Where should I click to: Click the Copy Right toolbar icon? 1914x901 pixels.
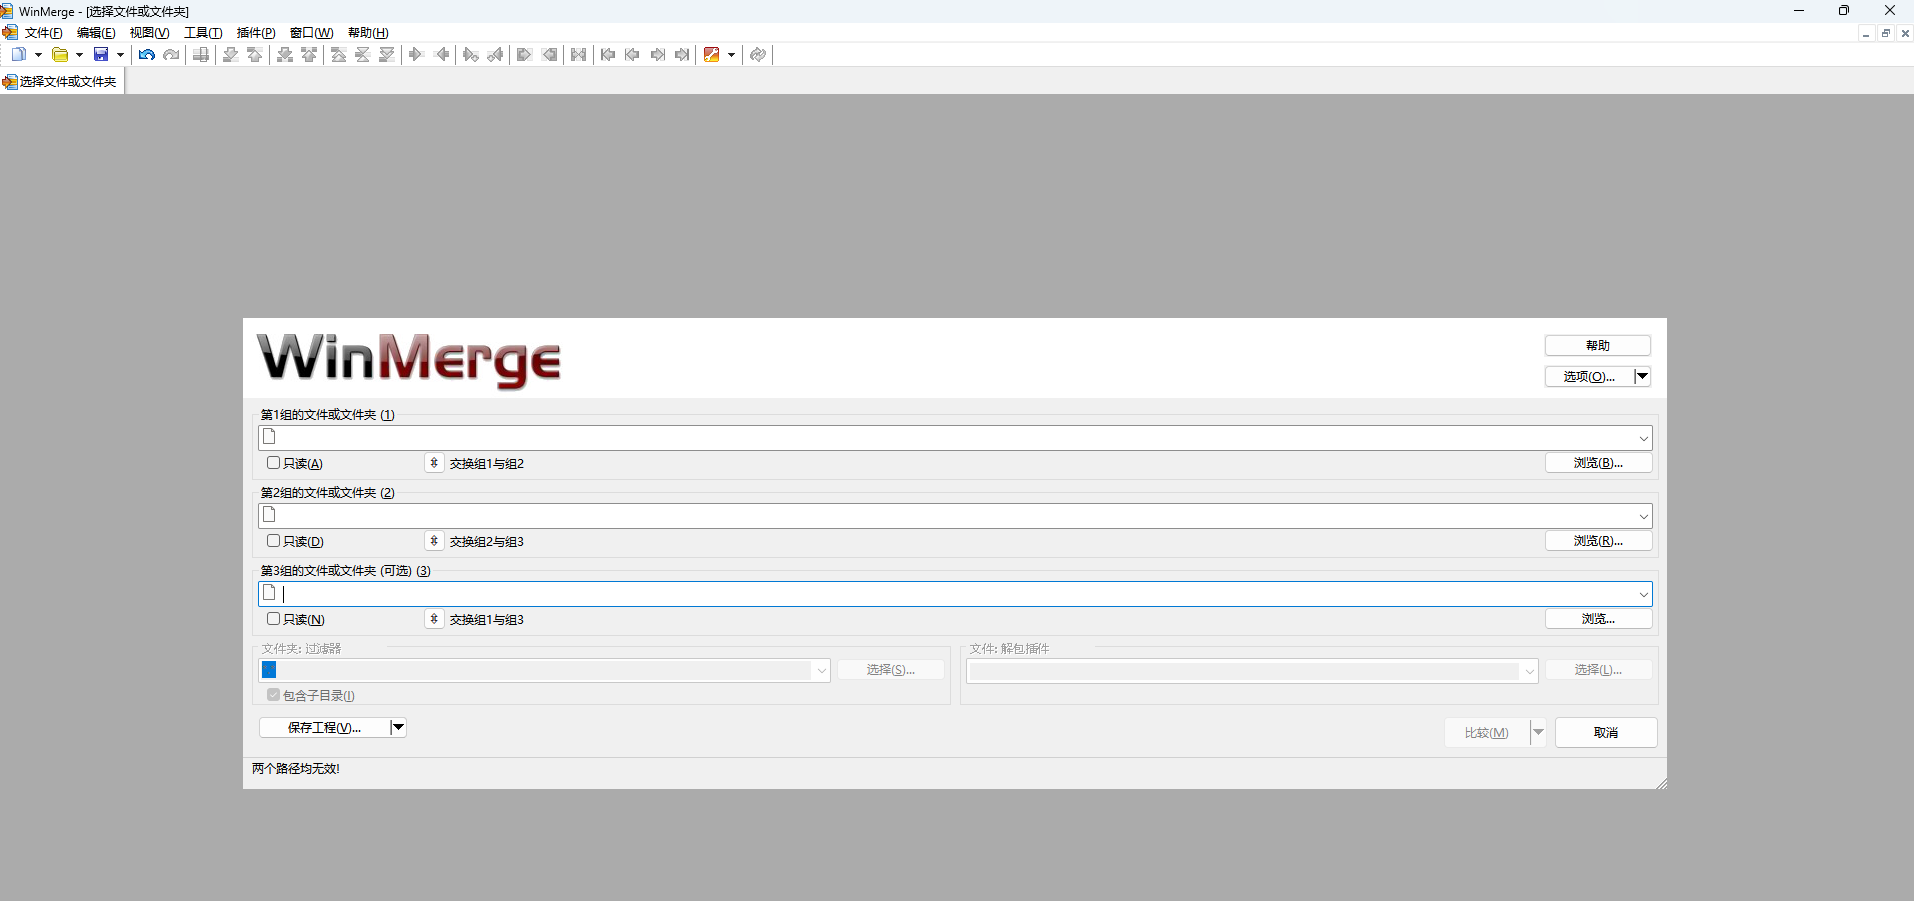tap(417, 55)
